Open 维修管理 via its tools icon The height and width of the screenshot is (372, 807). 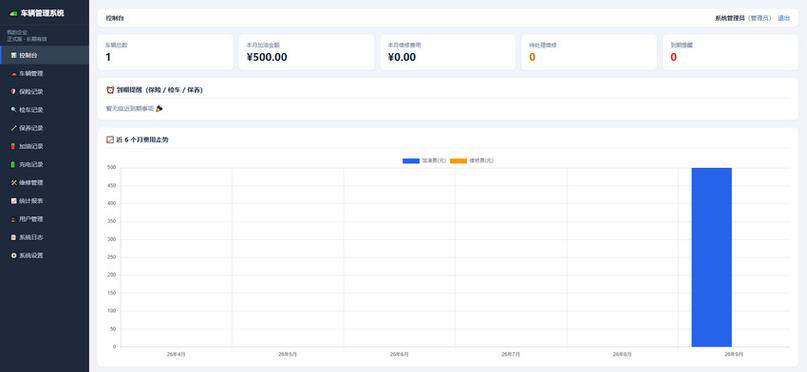pos(14,183)
